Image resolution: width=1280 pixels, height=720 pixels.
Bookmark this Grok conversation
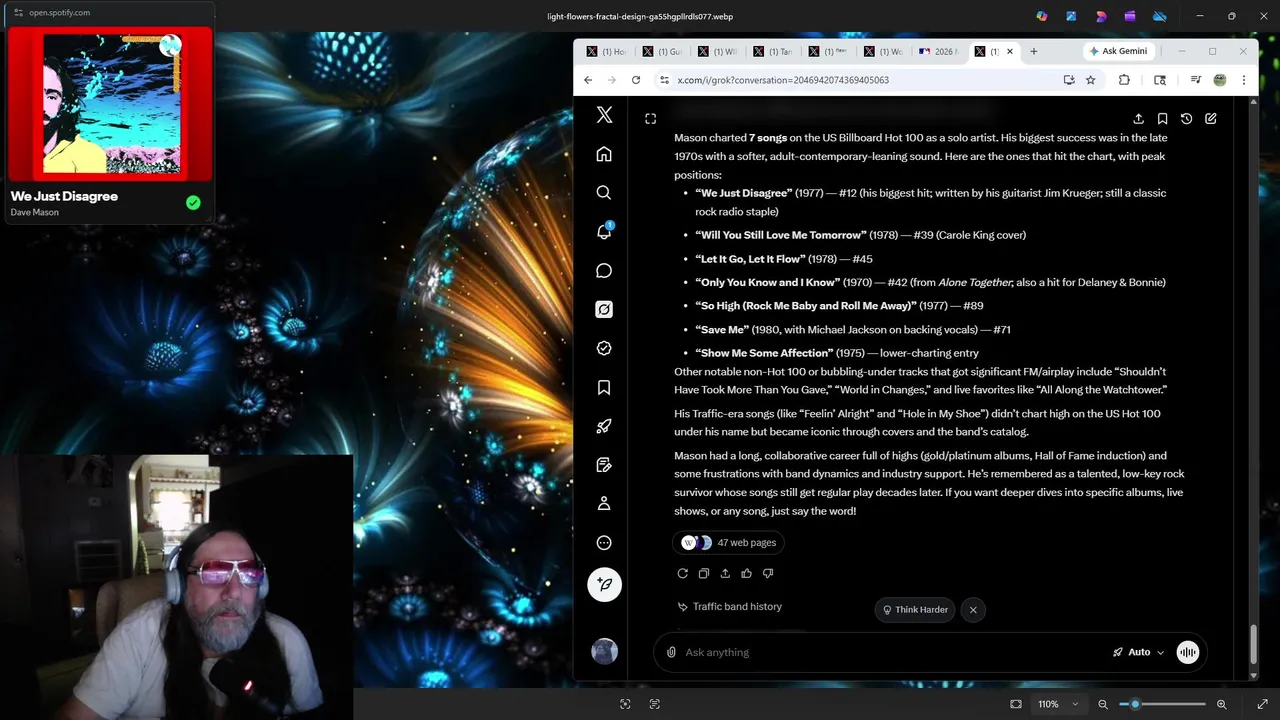coord(1162,119)
